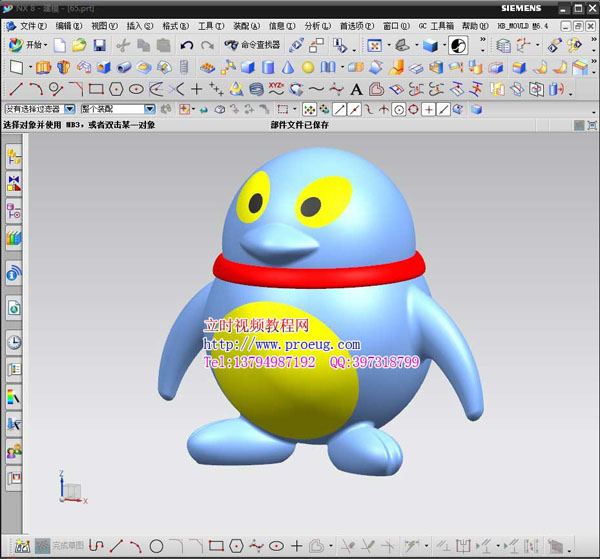The height and width of the screenshot is (559, 600).
Task: Open the 插入(S) menu
Action: click(140, 26)
